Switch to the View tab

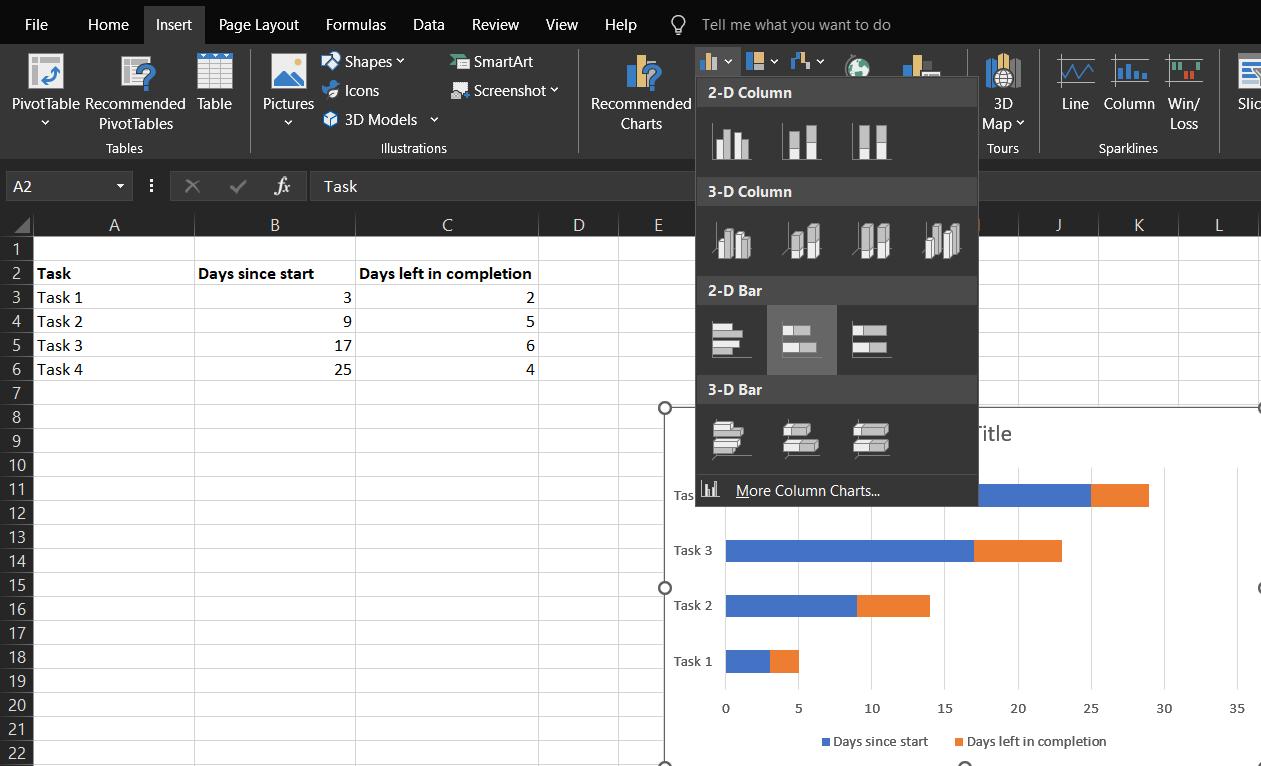click(562, 25)
